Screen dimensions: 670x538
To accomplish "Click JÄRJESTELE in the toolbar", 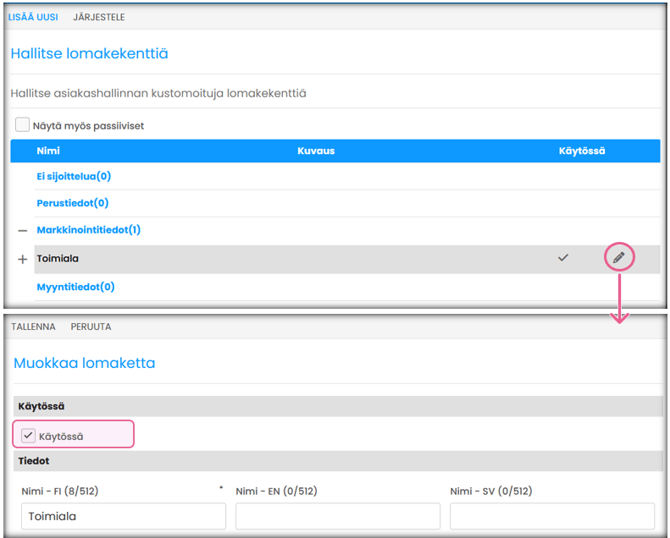I will [x=99, y=18].
